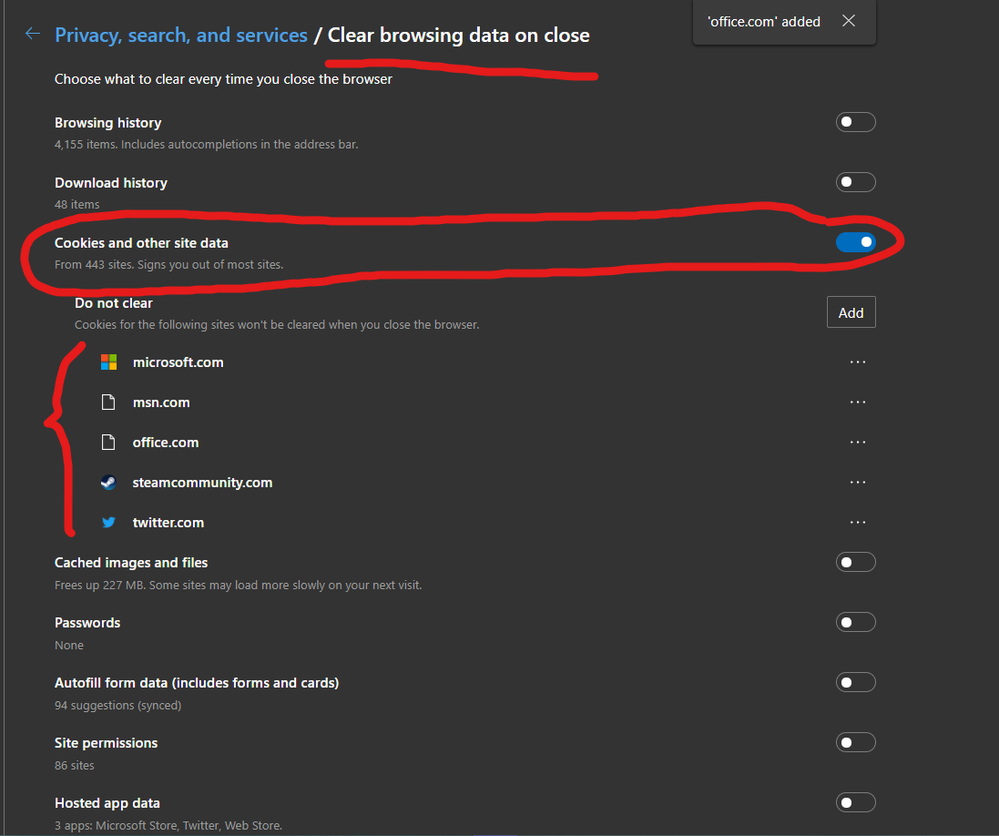Turn on Download history toggle
Image resolution: width=999 pixels, height=836 pixels.
[855, 182]
